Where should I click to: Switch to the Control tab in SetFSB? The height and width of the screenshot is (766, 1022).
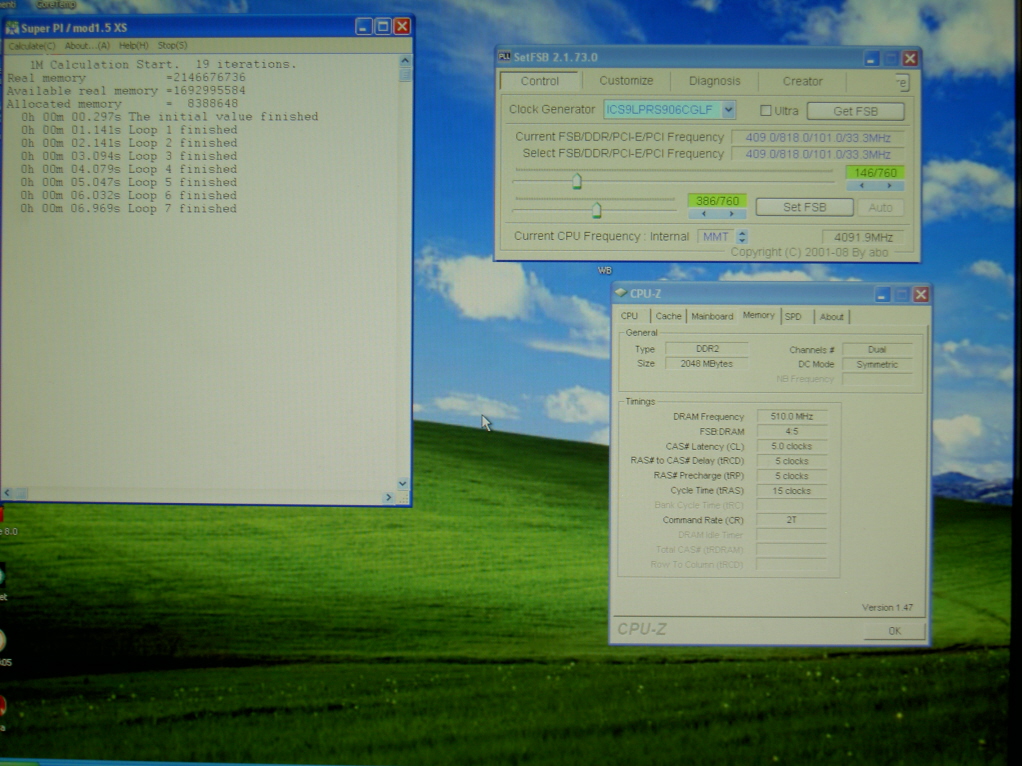540,81
